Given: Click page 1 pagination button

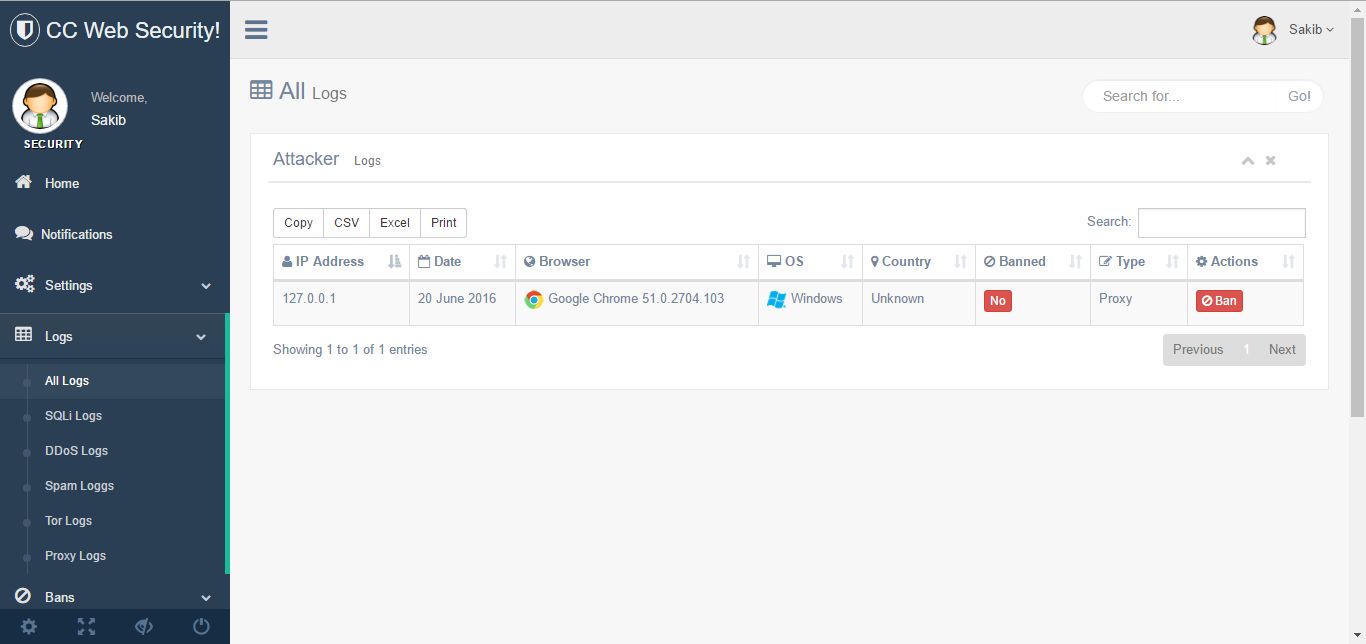Looking at the screenshot, I should tap(1246, 350).
